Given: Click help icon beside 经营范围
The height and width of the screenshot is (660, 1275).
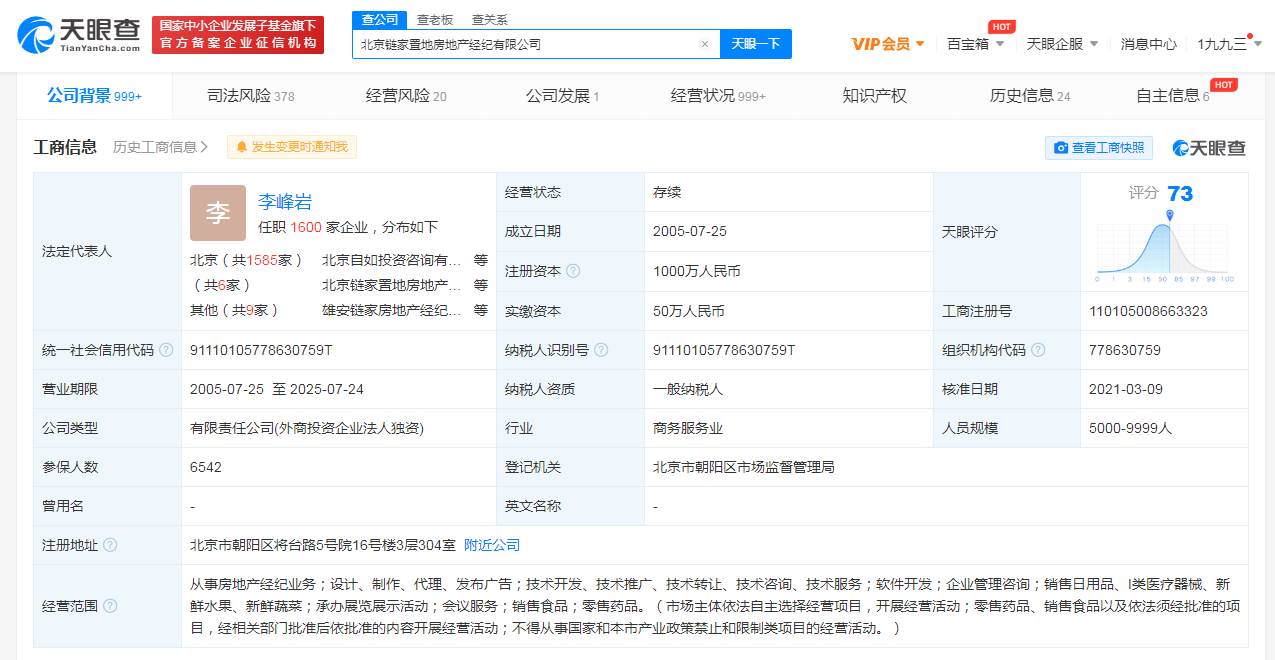Looking at the screenshot, I should tap(110, 605).
